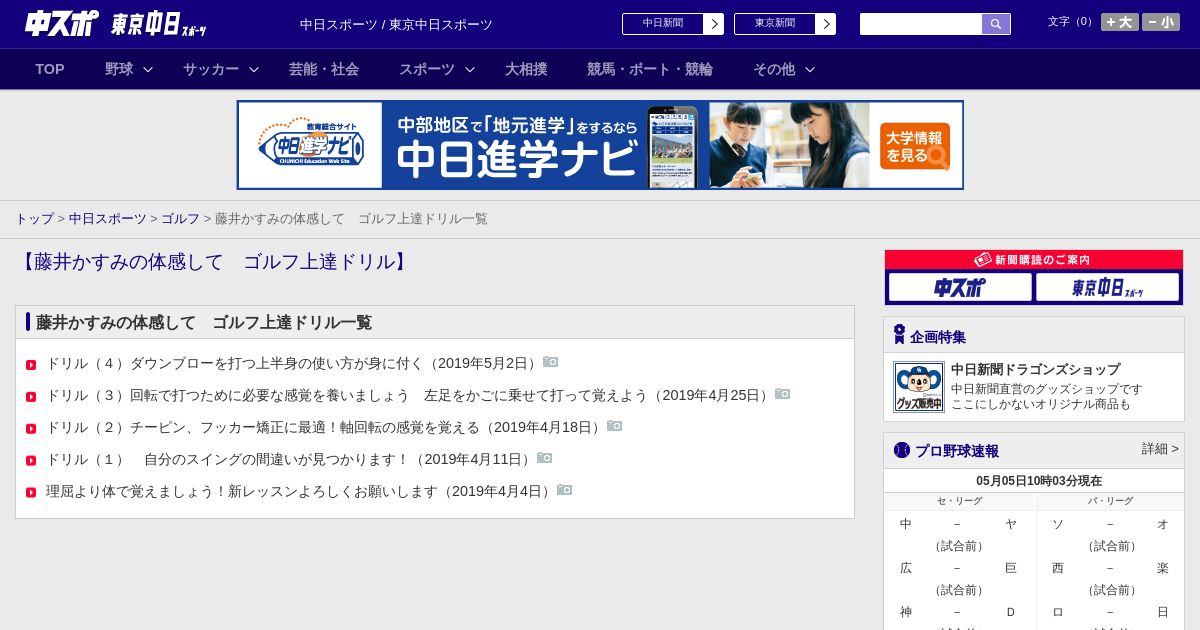Go to 中日スポーツ breadcrumb link
Viewport: 1200px width, 630px height.
point(108,219)
